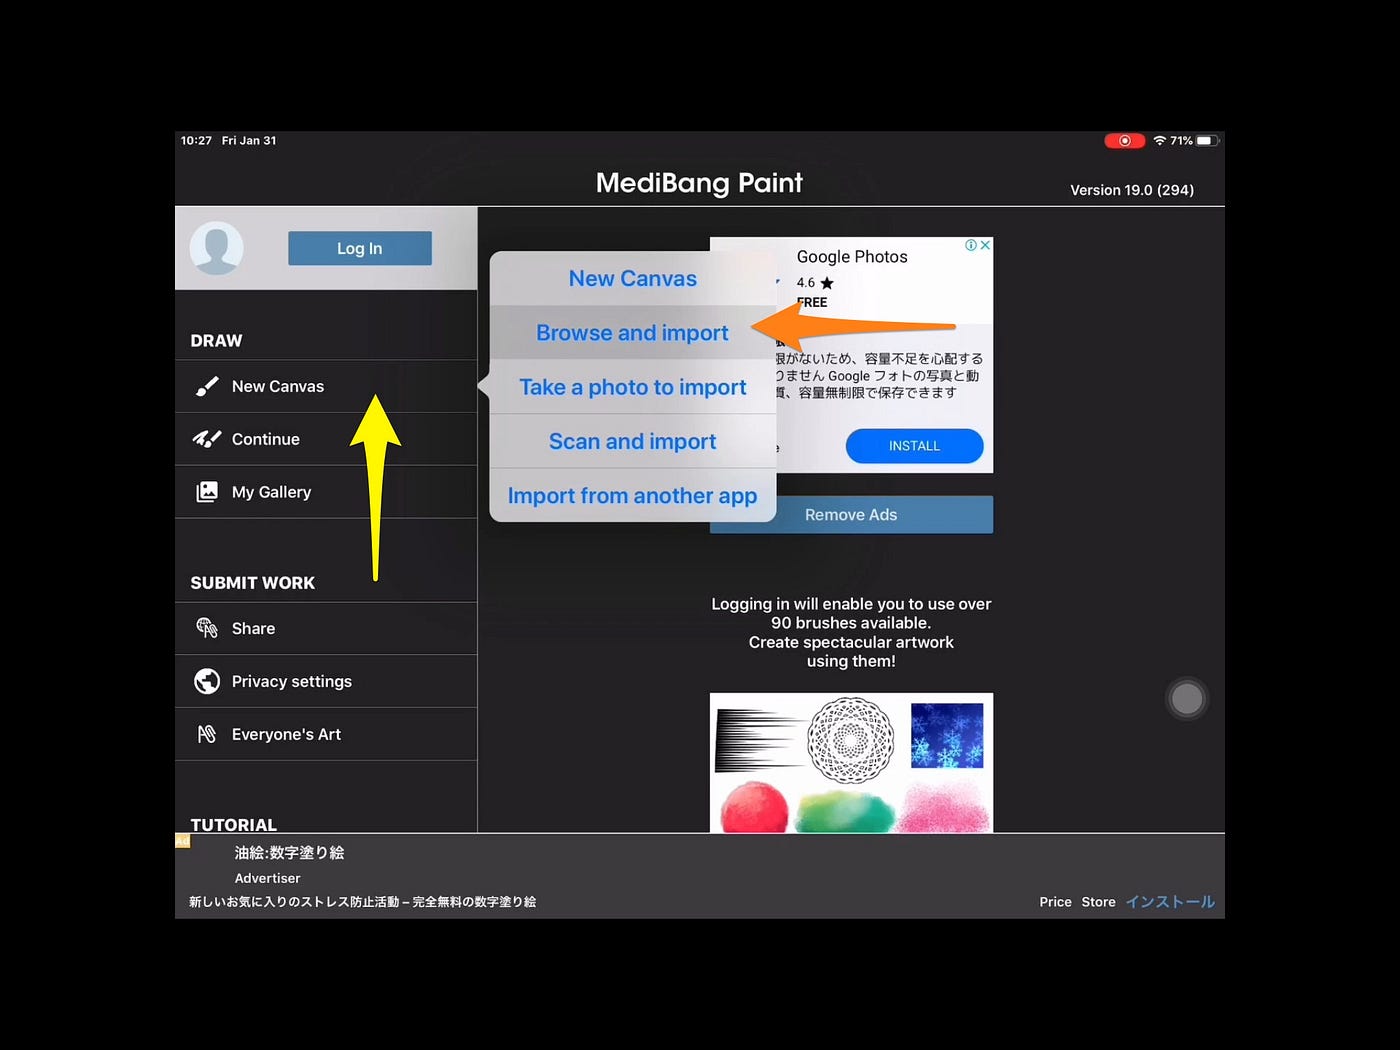Close the Google Photos ad with X
The height and width of the screenshot is (1050, 1400).
click(x=985, y=245)
